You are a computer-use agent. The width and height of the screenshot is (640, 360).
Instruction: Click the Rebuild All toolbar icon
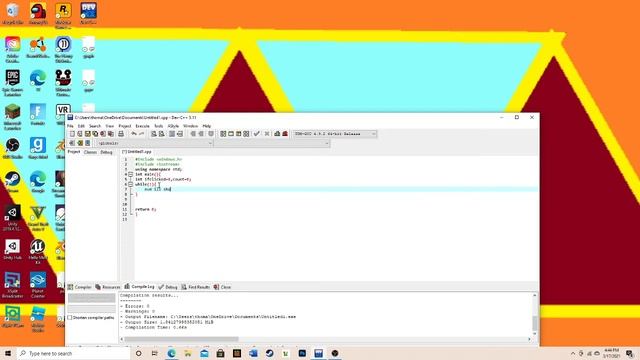246,134
